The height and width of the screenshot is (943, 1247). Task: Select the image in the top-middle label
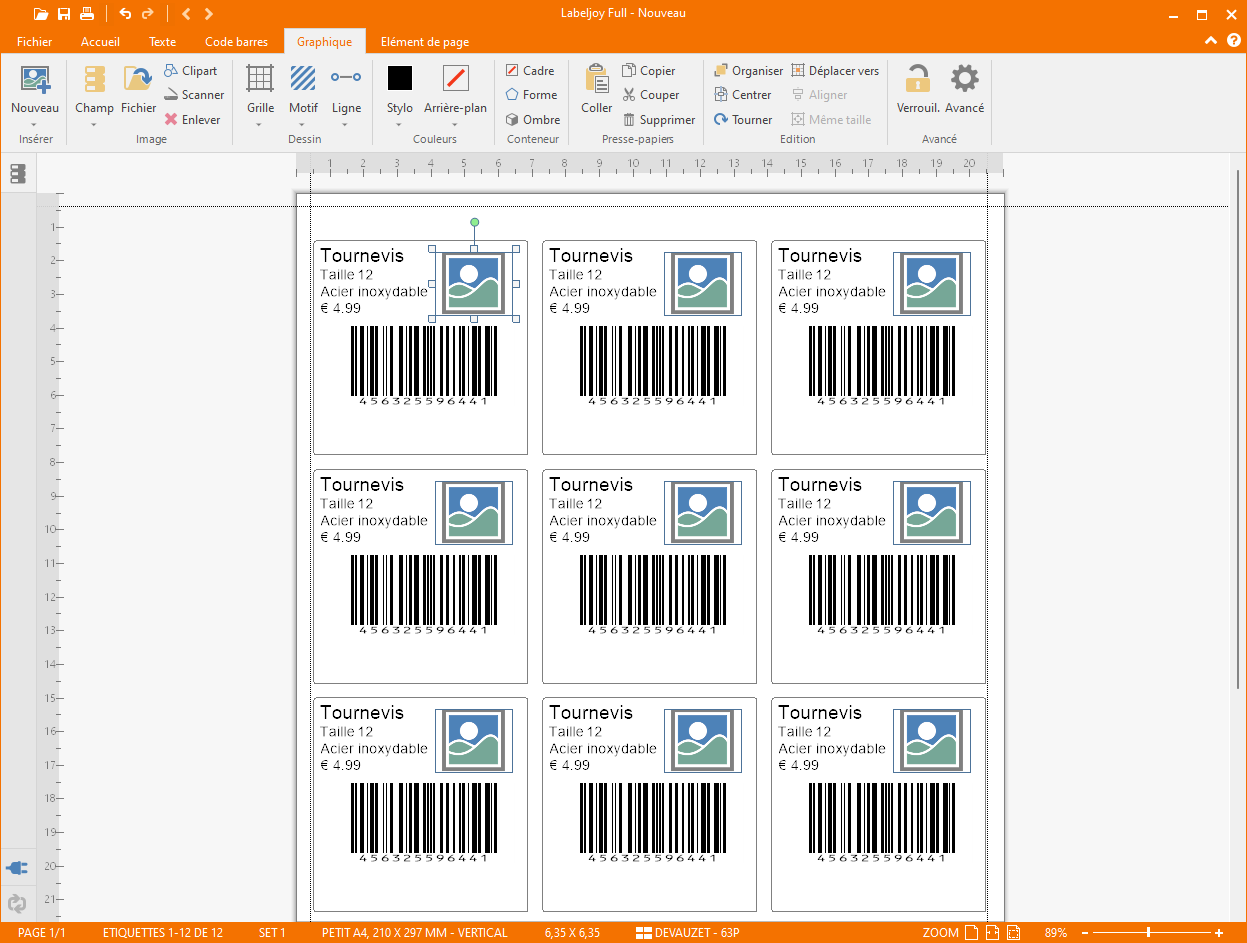coord(702,283)
